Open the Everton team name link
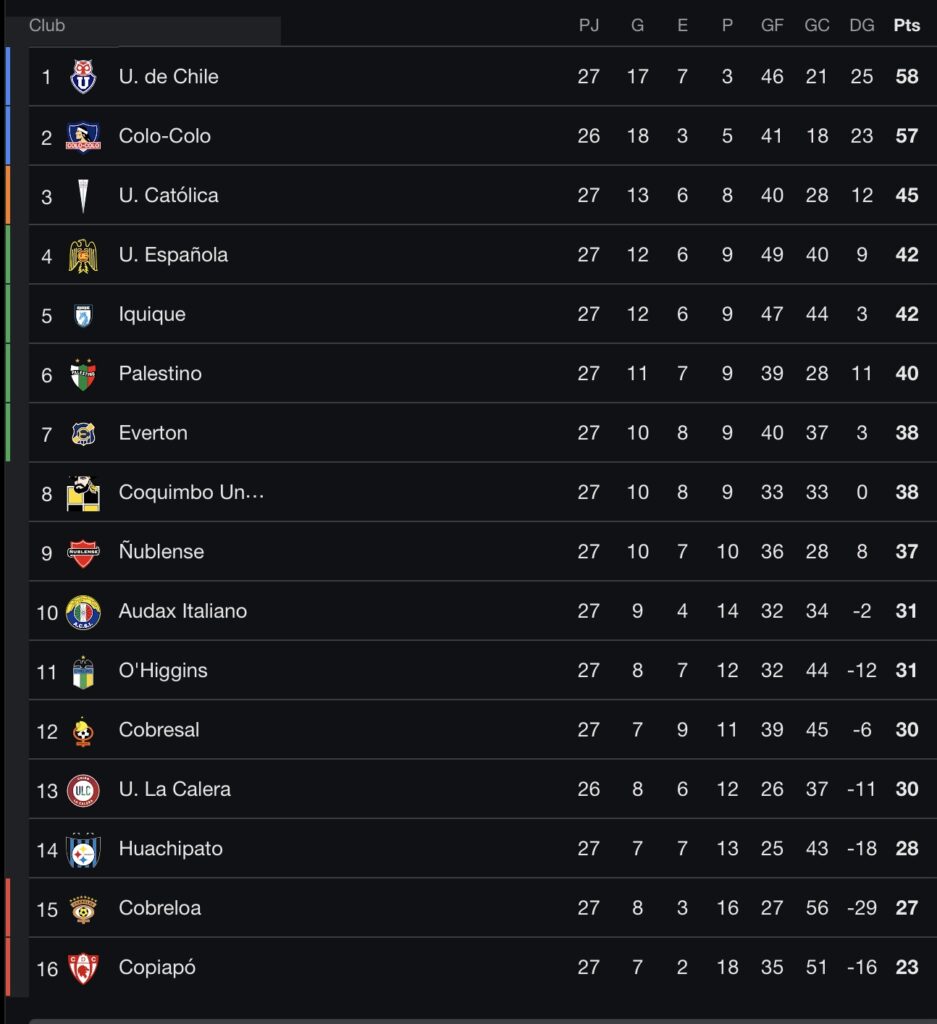The image size is (937, 1024). click(x=153, y=433)
